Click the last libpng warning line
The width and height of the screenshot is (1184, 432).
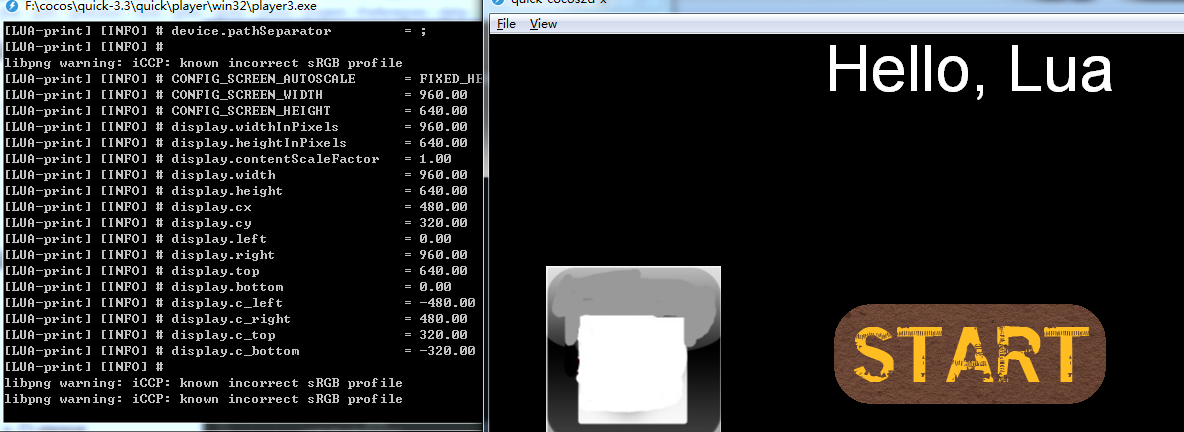click(x=203, y=399)
